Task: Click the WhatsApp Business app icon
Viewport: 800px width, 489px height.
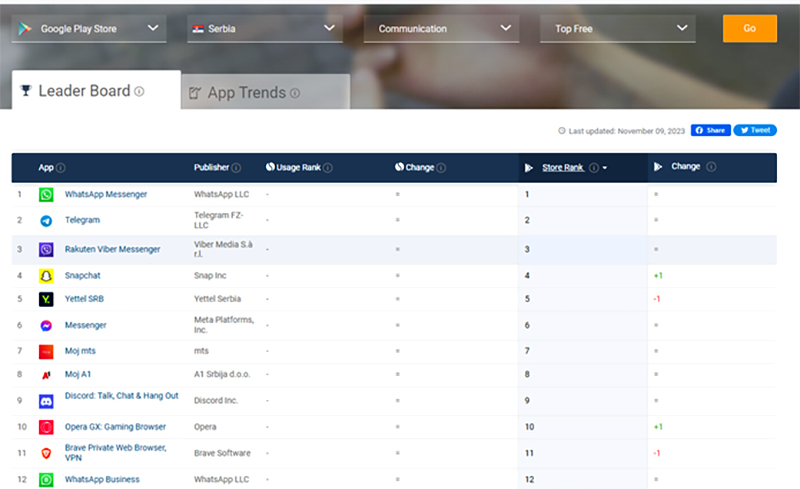Action: coord(46,480)
